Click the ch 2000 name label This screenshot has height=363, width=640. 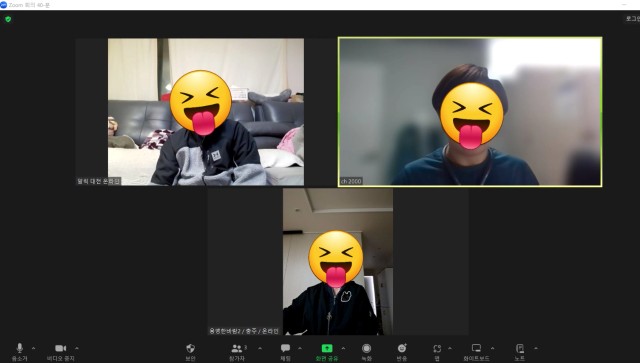[351, 181]
